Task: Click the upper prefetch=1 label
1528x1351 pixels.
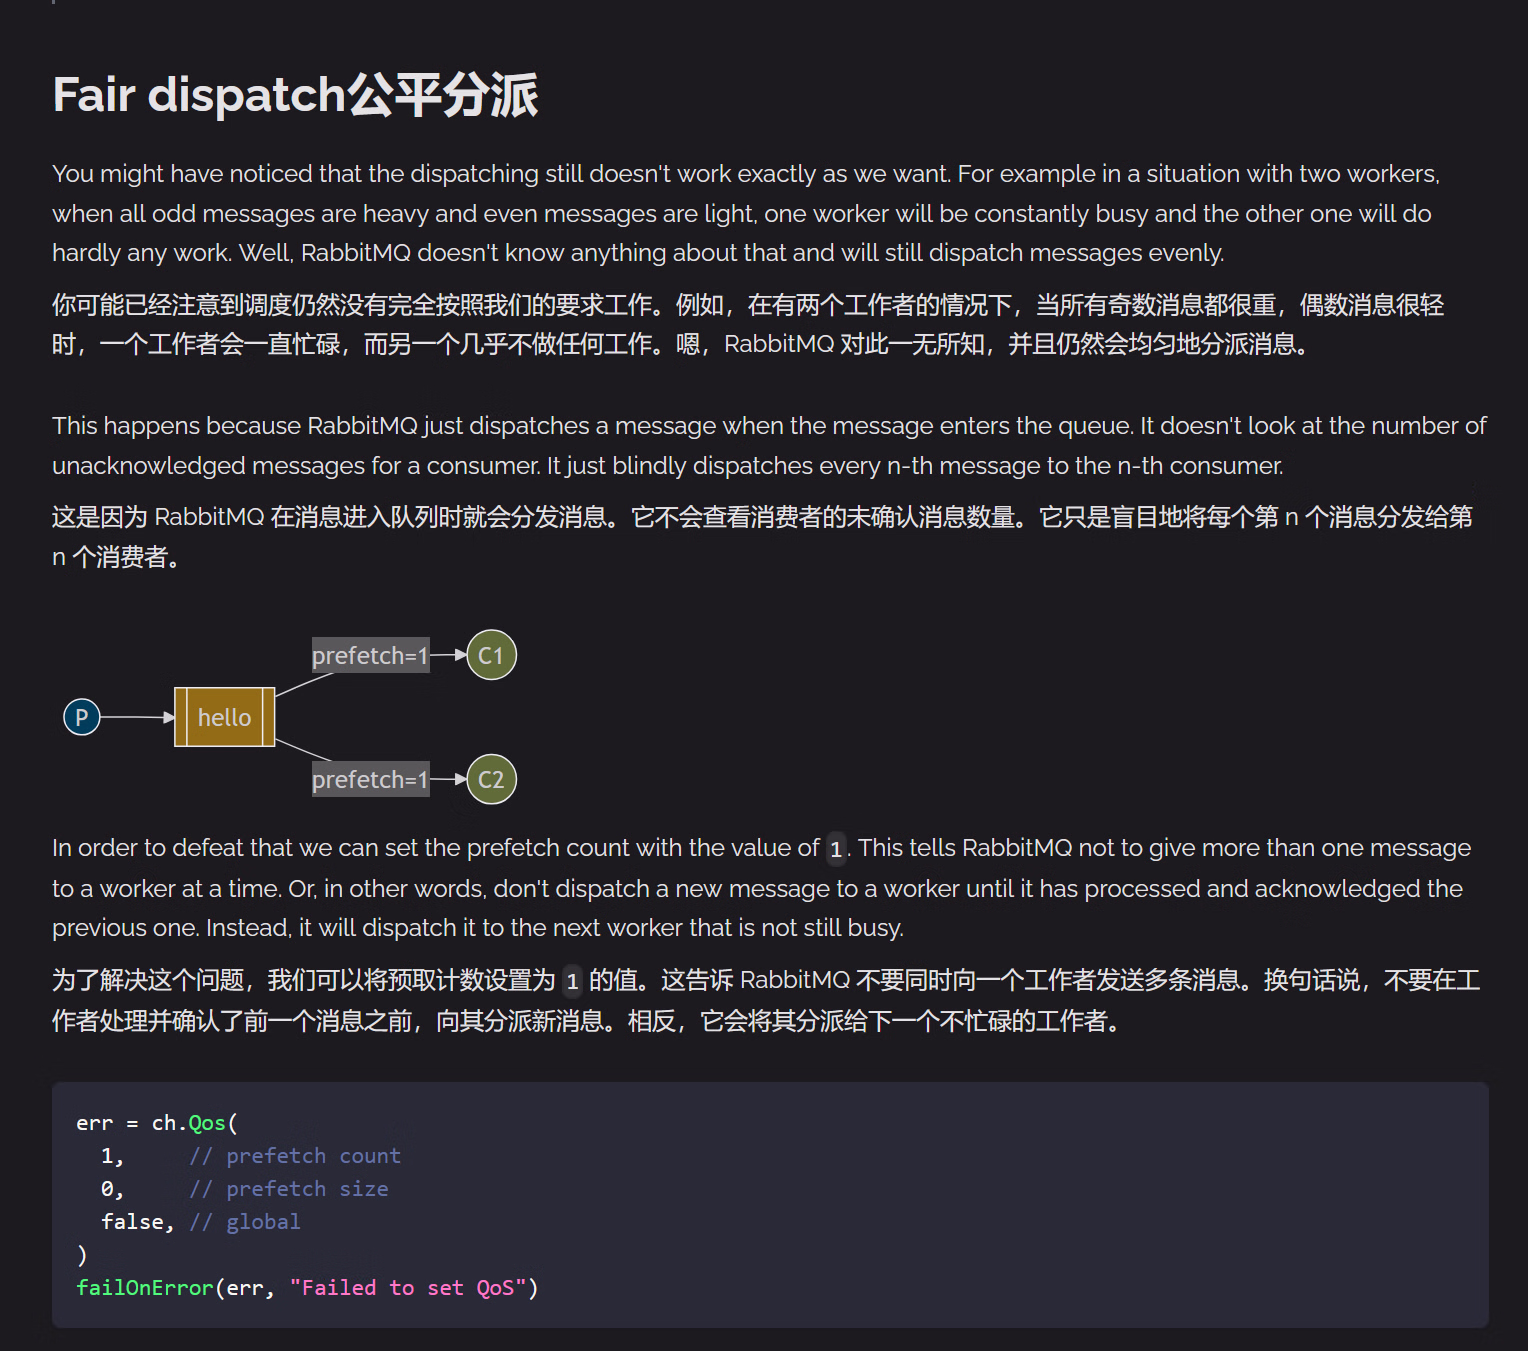Action: (x=370, y=655)
